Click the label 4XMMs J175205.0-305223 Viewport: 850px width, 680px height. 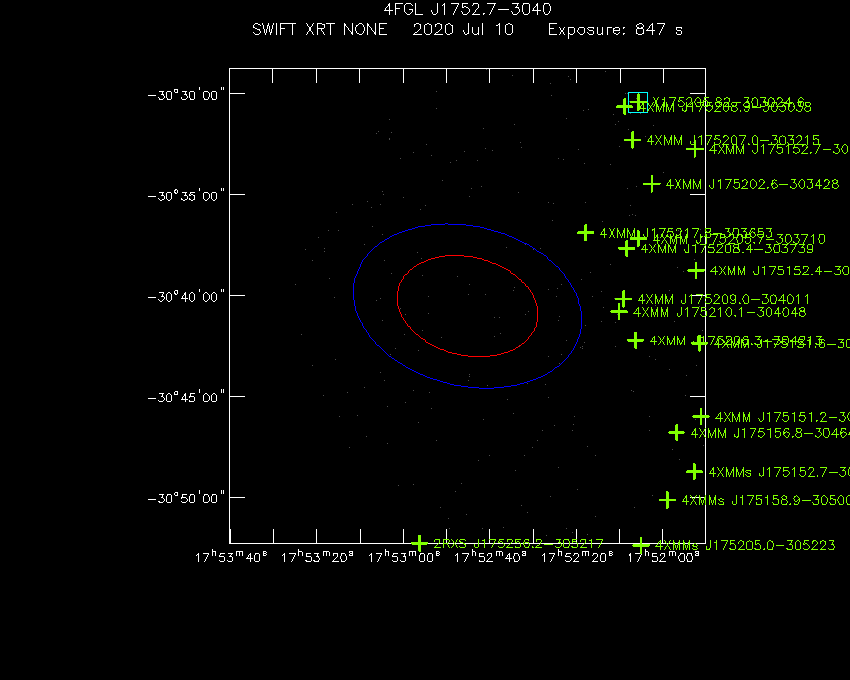tap(745, 546)
